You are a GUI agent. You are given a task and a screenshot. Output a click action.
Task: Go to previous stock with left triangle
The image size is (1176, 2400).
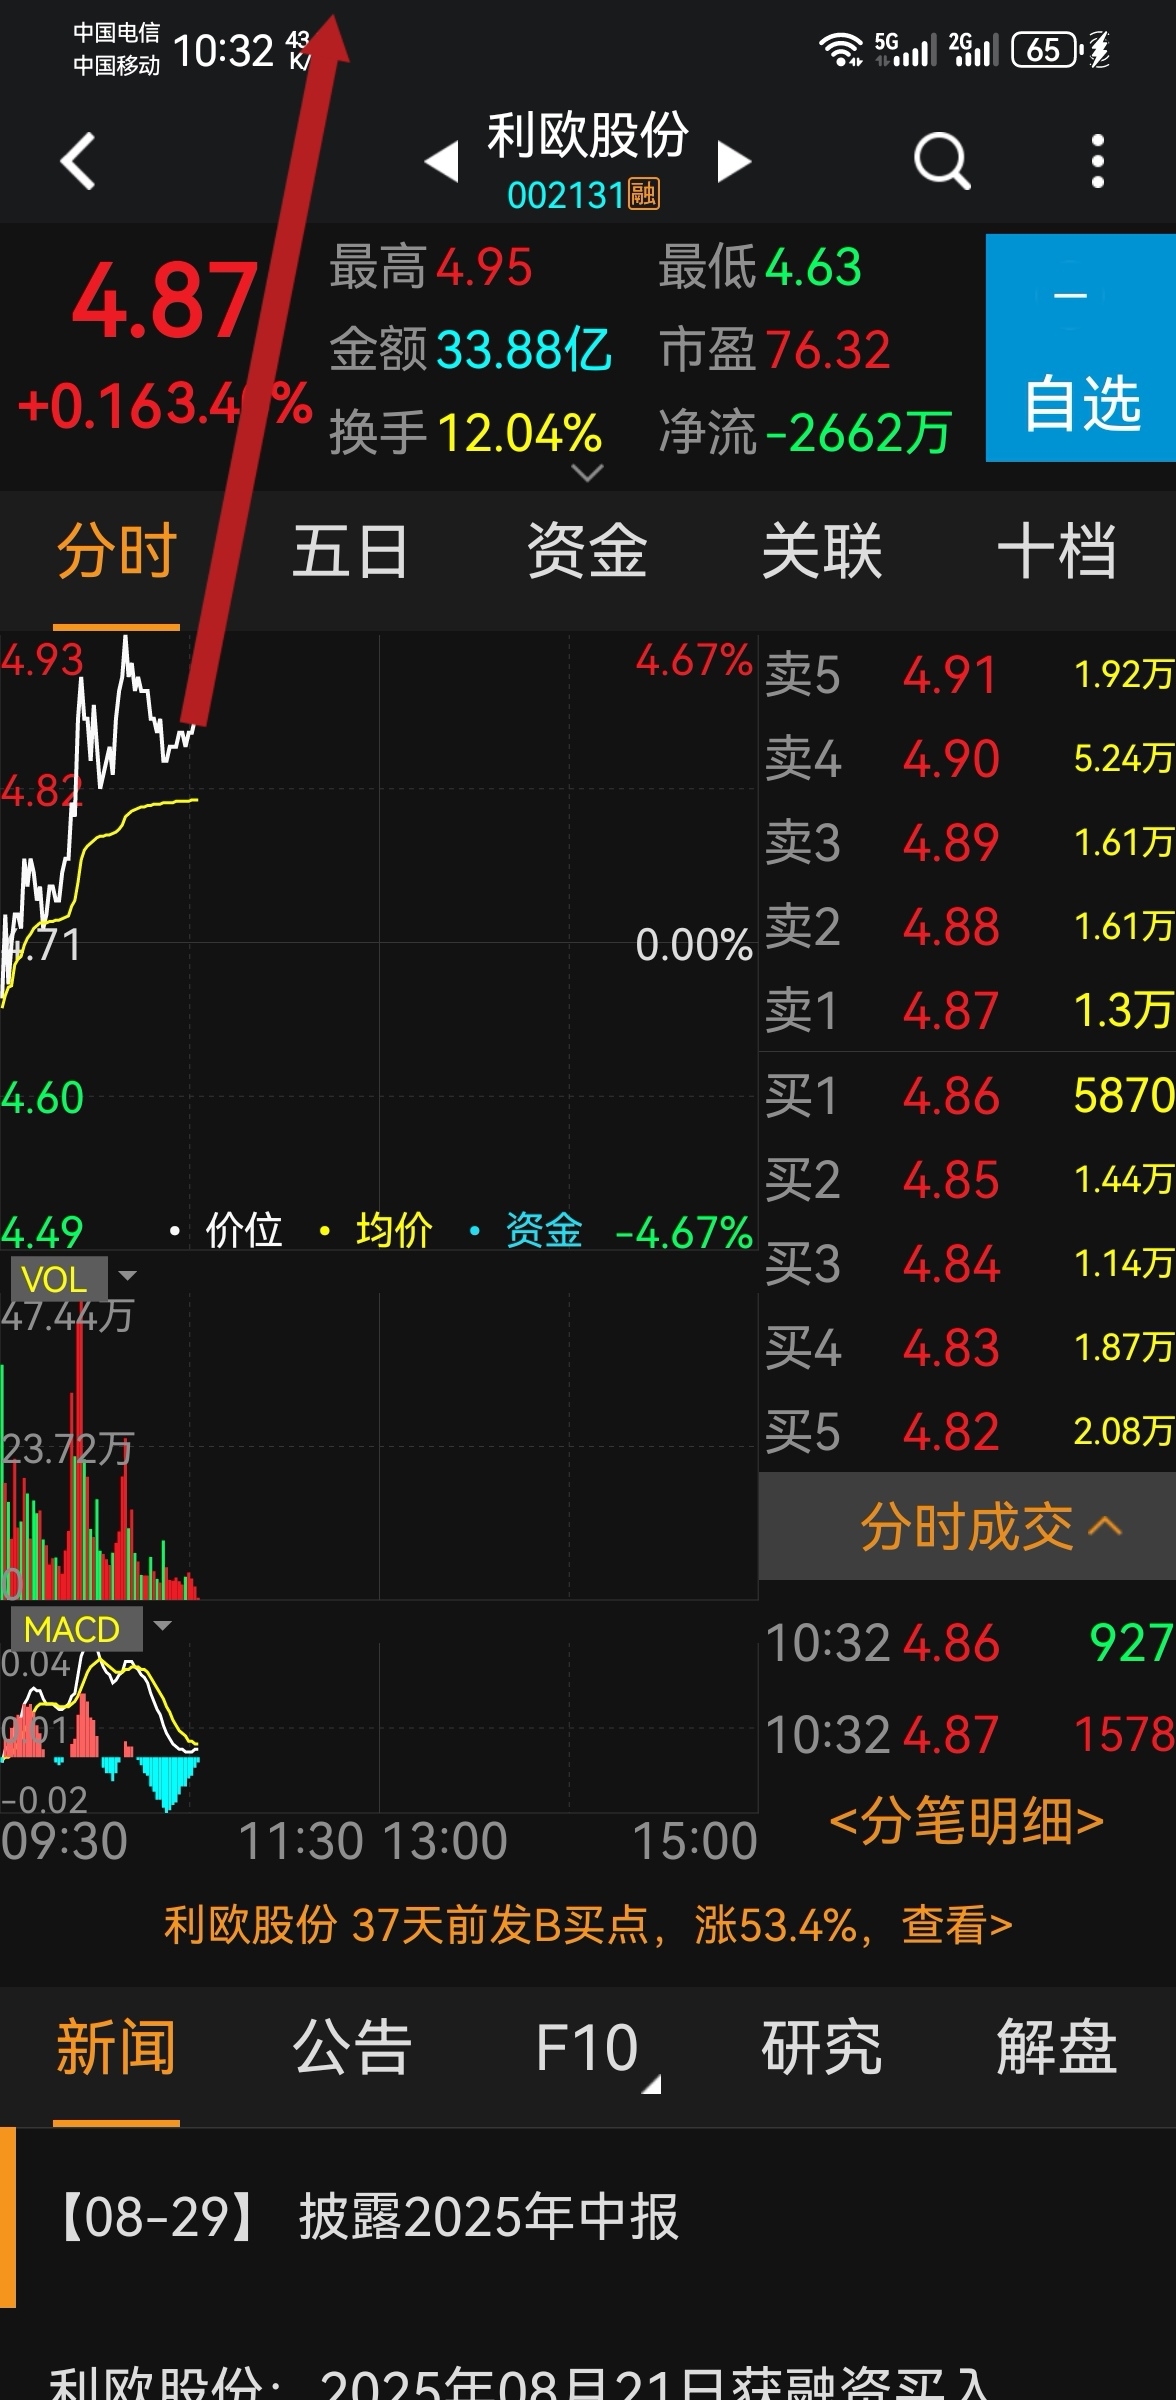point(441,161)
